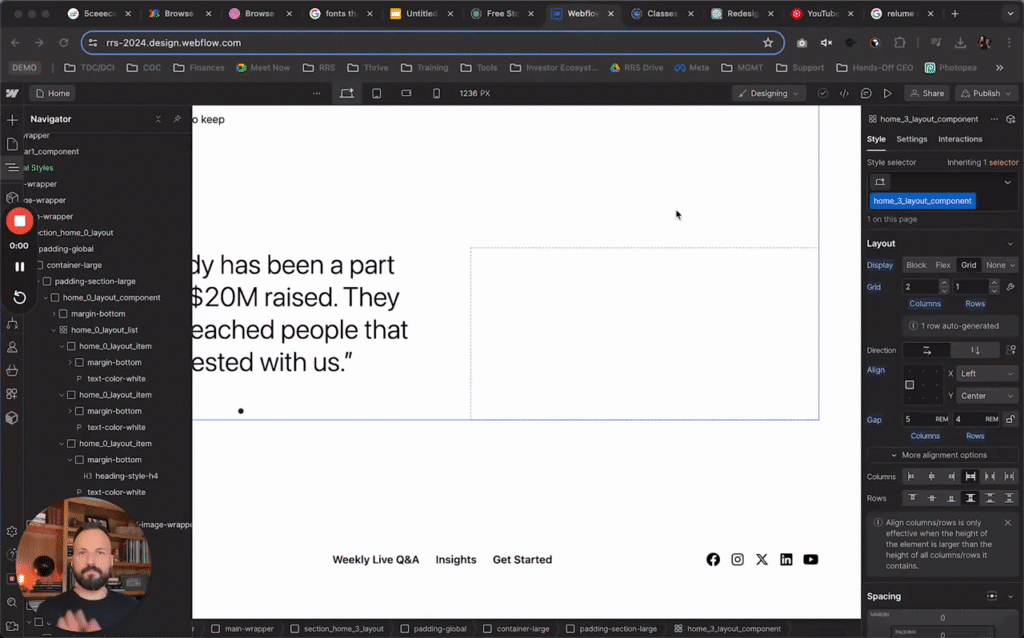Expand the Style selector dropdown
1024x638 pixels.
(x=1006, y=182)
